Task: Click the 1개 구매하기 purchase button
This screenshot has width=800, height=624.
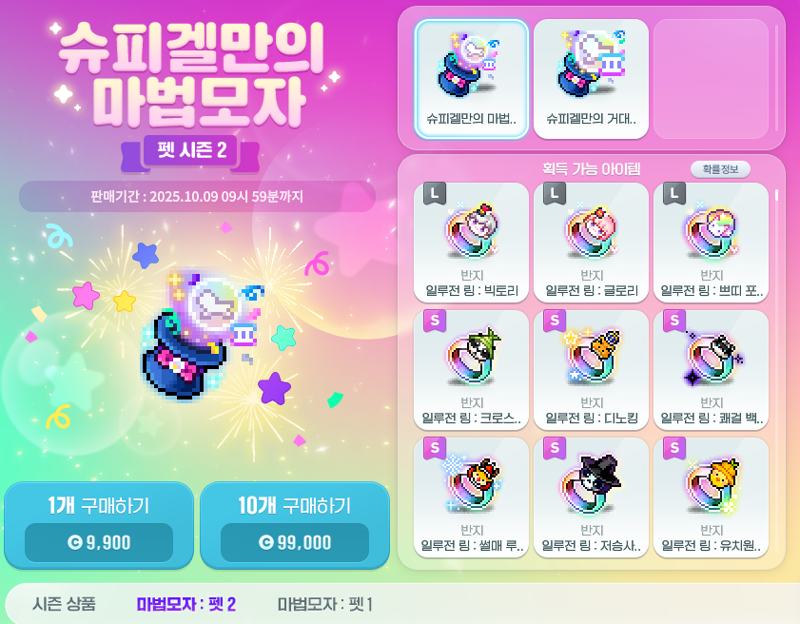Action: pyautogui.click(x=99, y=525)
